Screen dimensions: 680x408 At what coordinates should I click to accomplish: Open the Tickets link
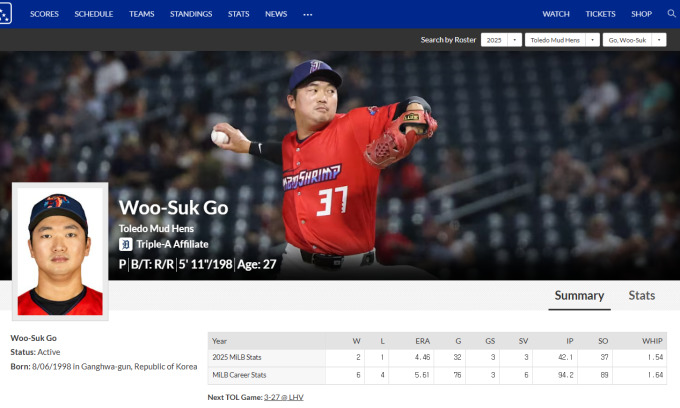600,14
